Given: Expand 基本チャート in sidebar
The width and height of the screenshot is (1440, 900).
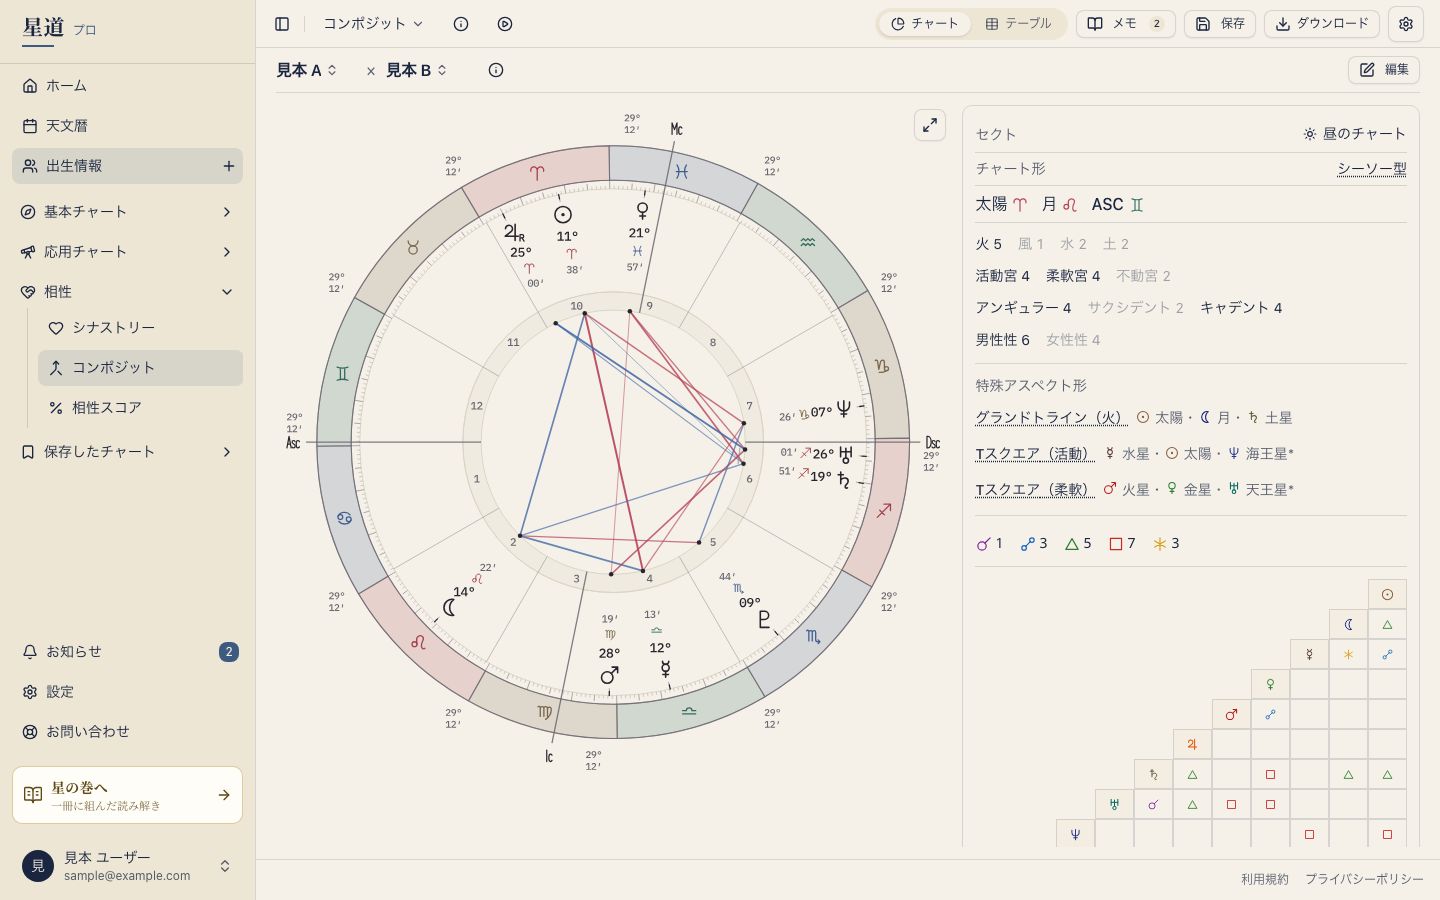Looking at the screenshot, I should pyautogui.click(x=127, y=212).
